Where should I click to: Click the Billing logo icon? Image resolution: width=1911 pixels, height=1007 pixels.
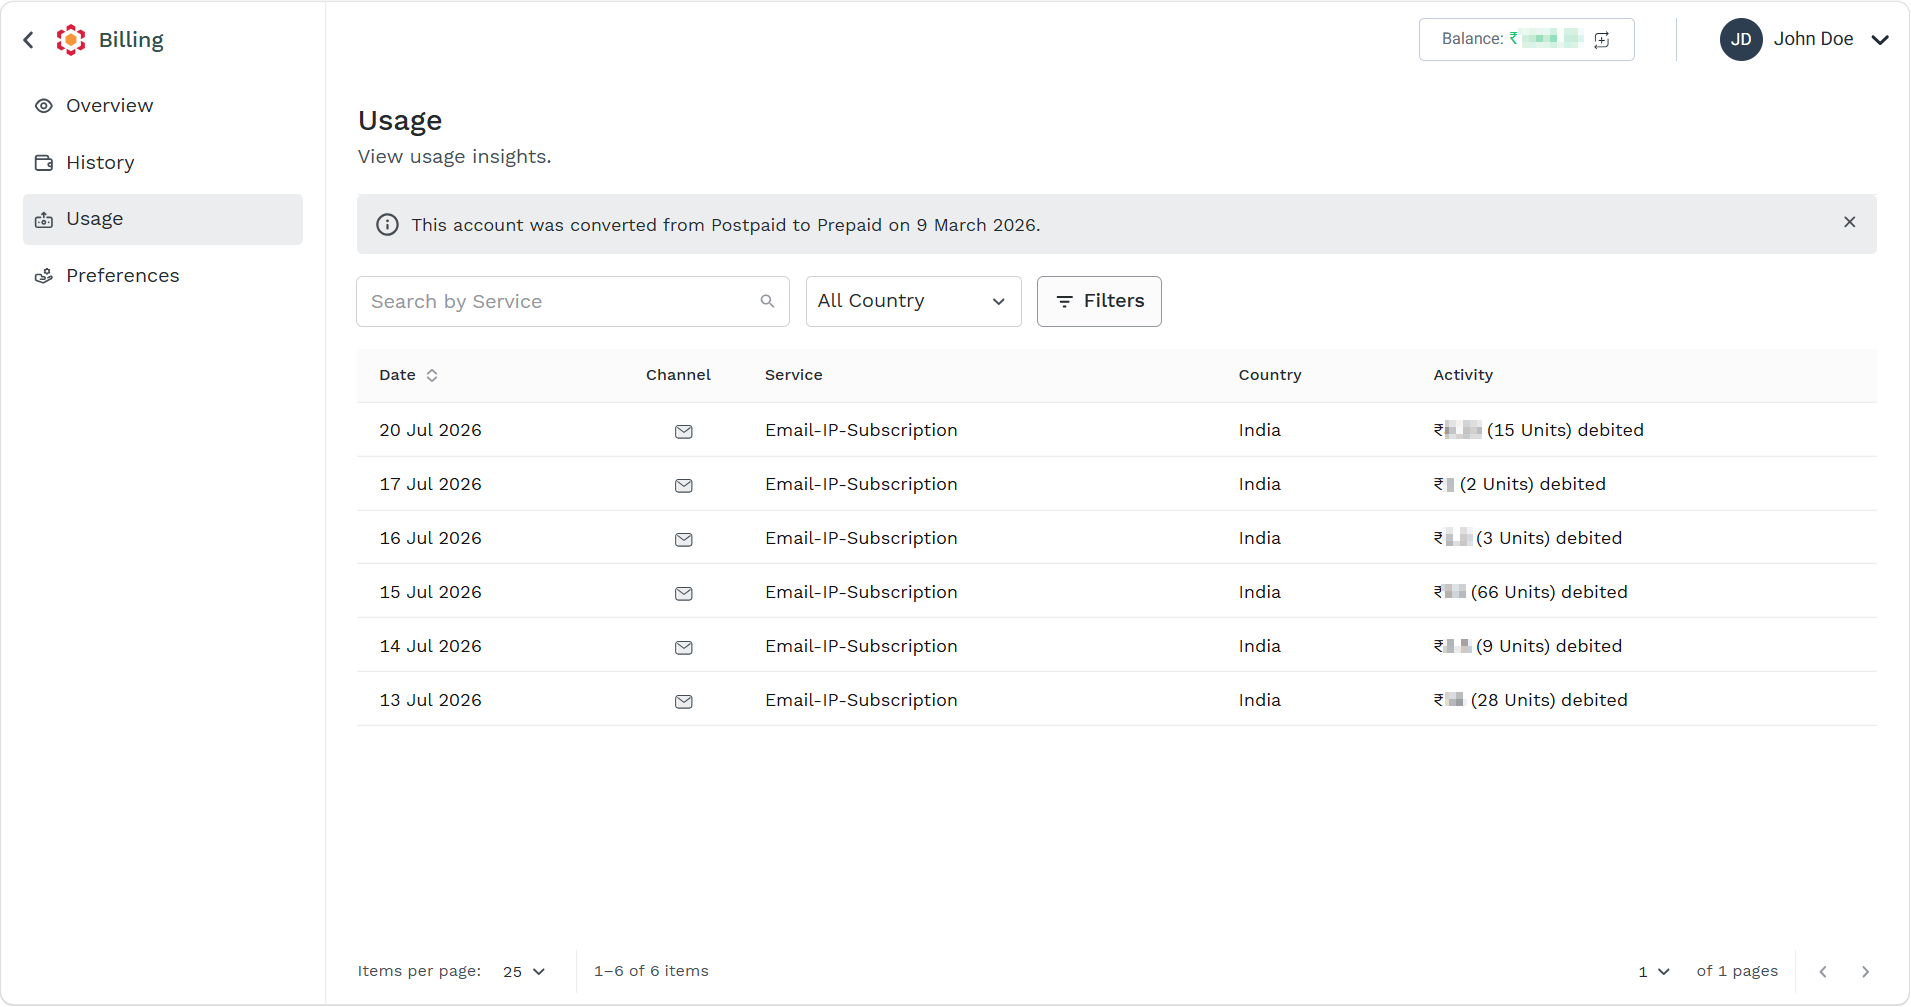click(x=71, y=40)
